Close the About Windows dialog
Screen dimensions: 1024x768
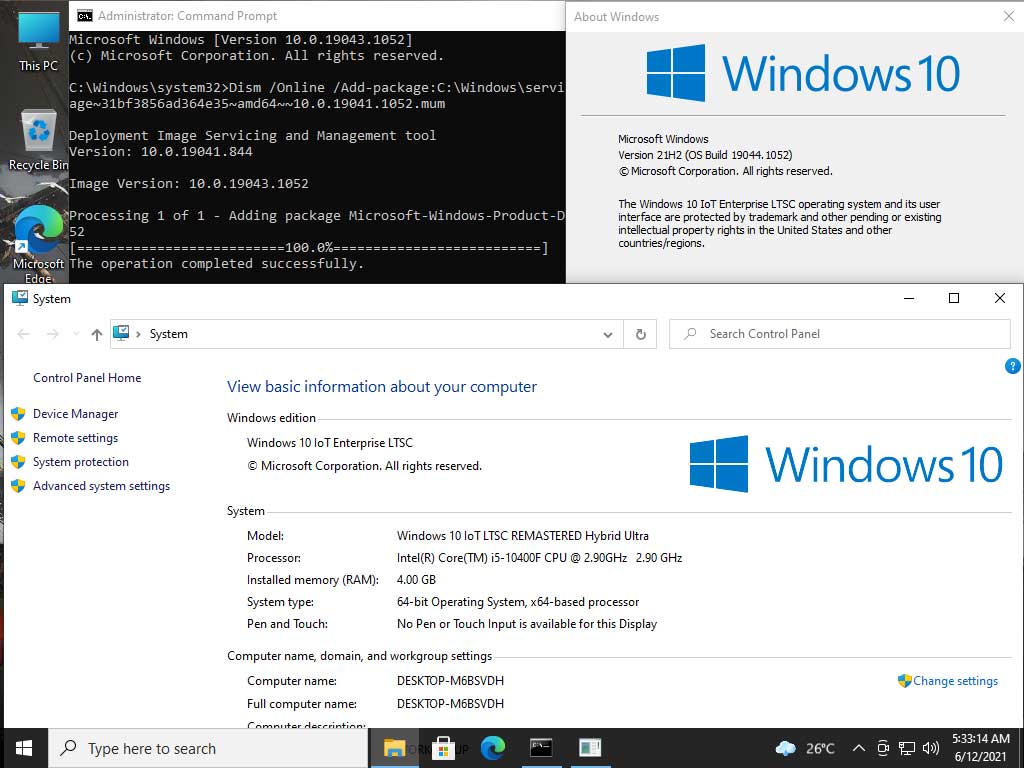point(1008,16)
